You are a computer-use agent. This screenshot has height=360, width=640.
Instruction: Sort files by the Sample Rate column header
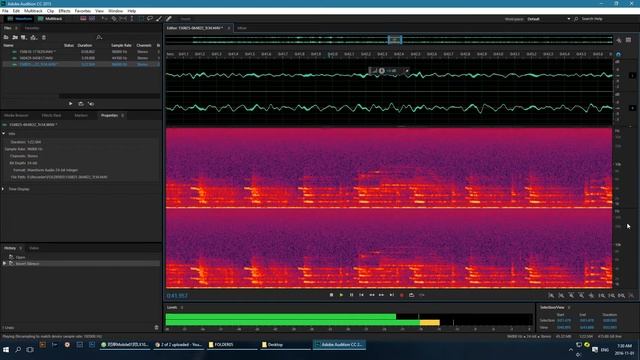tap(121, 45)
